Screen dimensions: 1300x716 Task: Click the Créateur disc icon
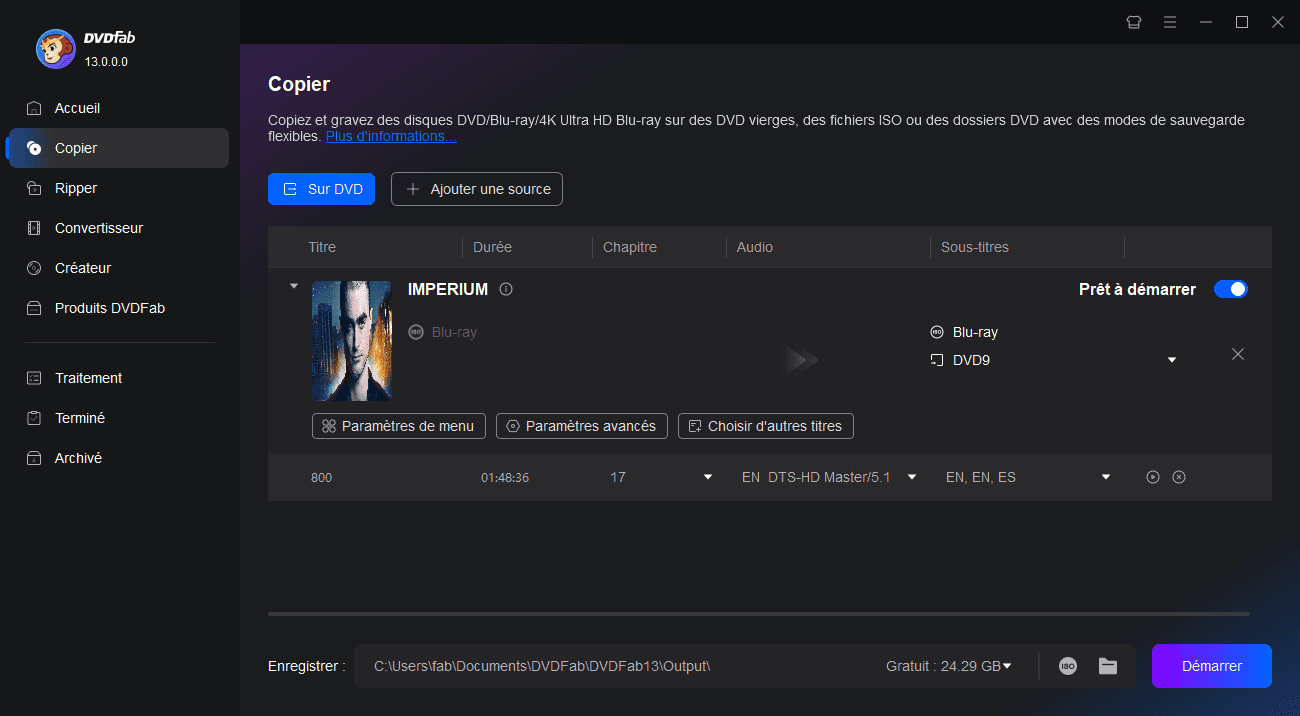(34, 268)
